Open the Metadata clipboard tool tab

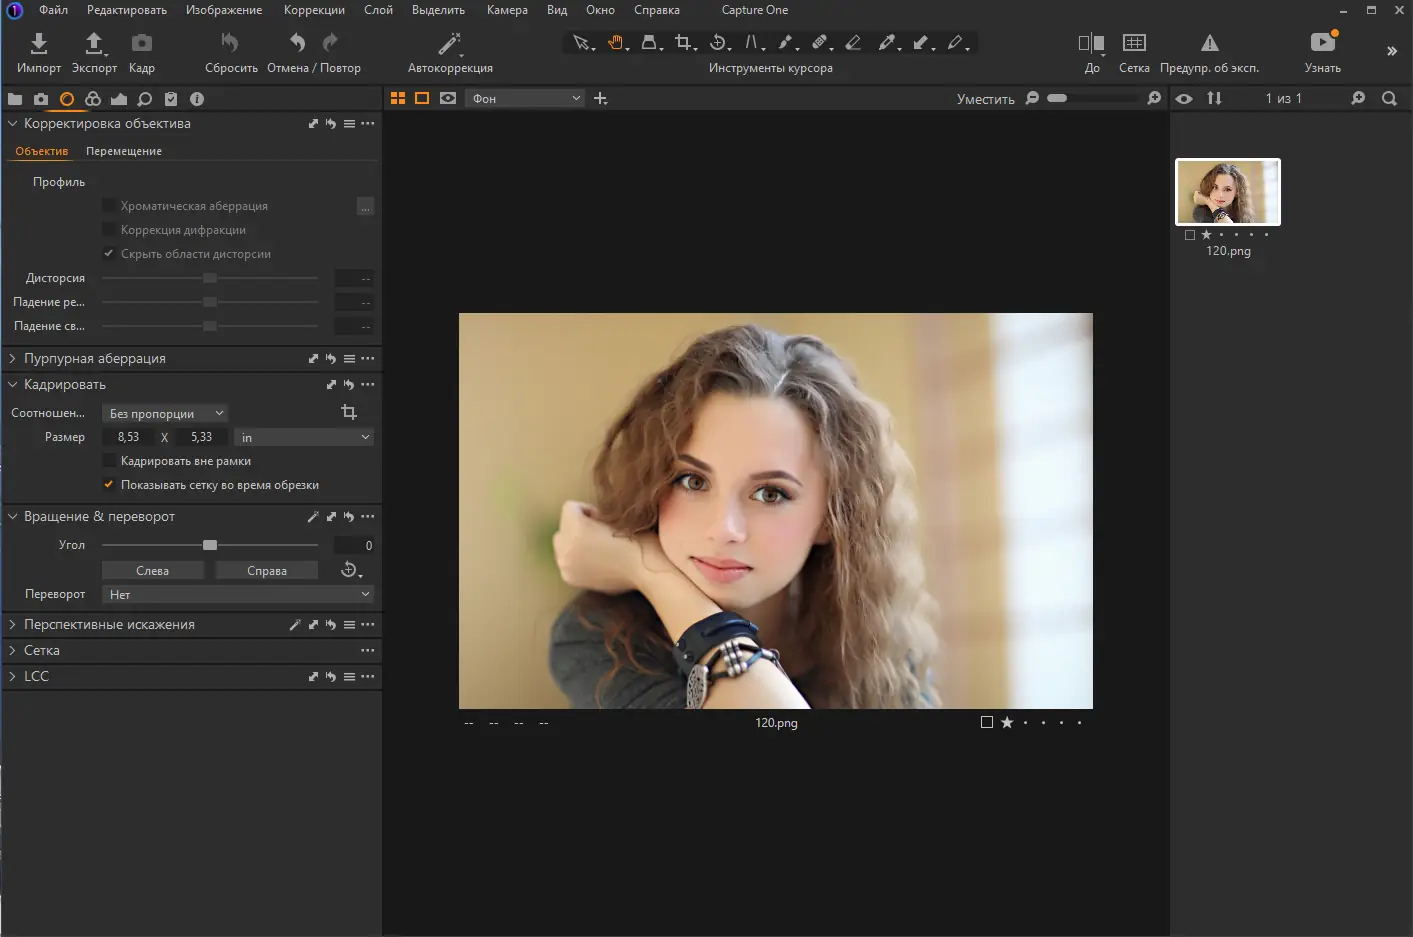(171, 98)
